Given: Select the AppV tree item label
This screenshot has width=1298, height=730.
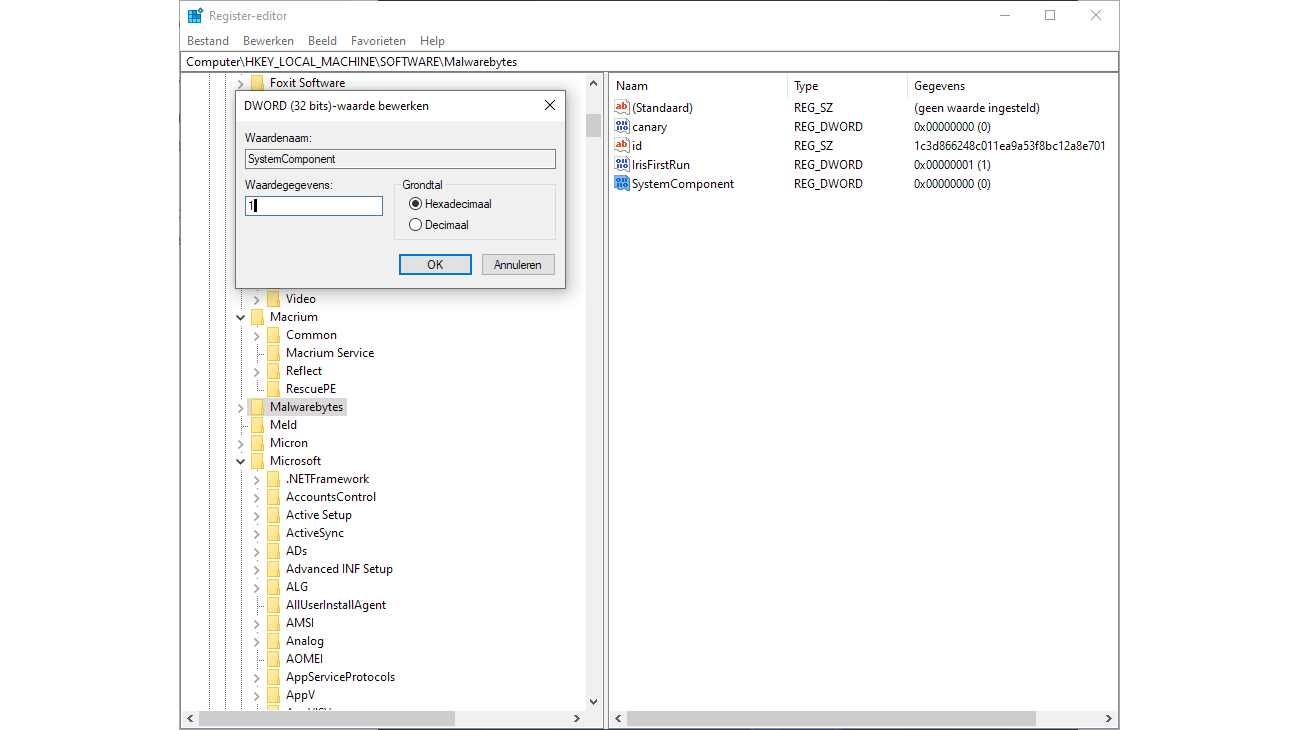Looking at the screenshot, I should click(300, 695).
